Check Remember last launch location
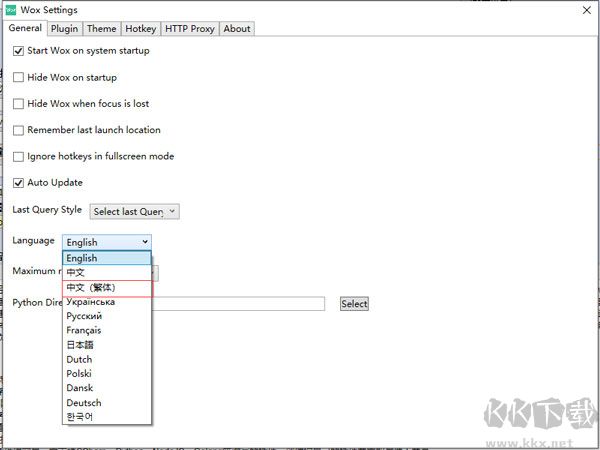Image resolution: width=600 pixels, height=450 pixels. (x=18, y=130)
